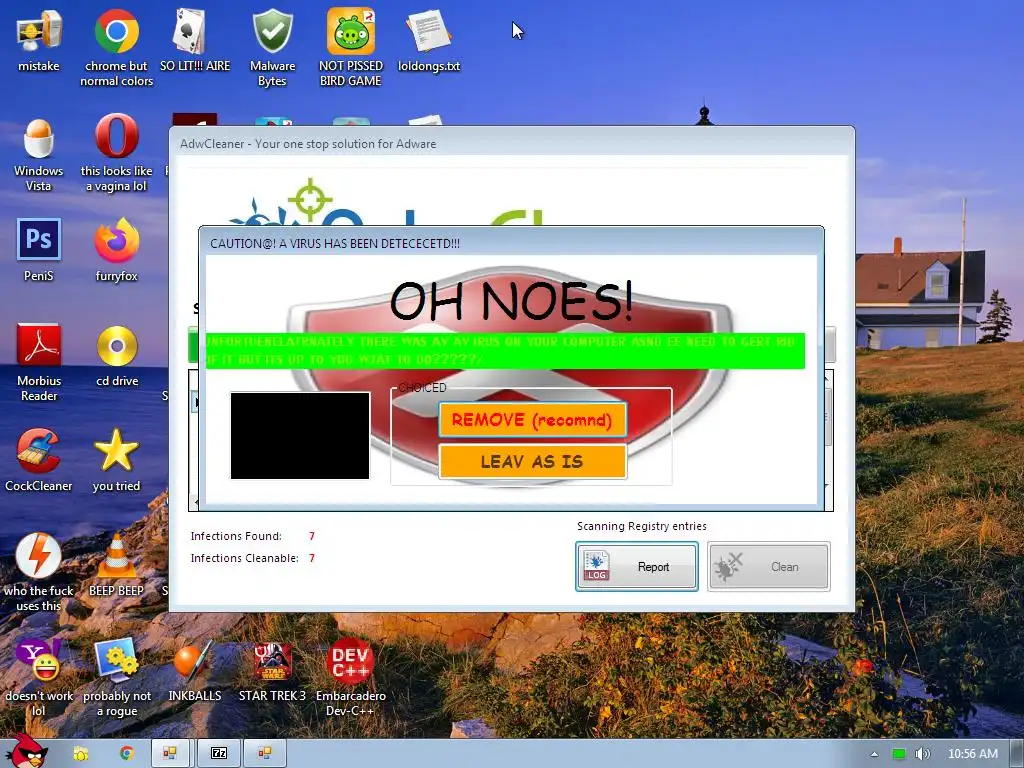The width and height of the screenshot is (1024, 768).
Task: Click the 'Infections Found:' label
Action: click(236, 536)
